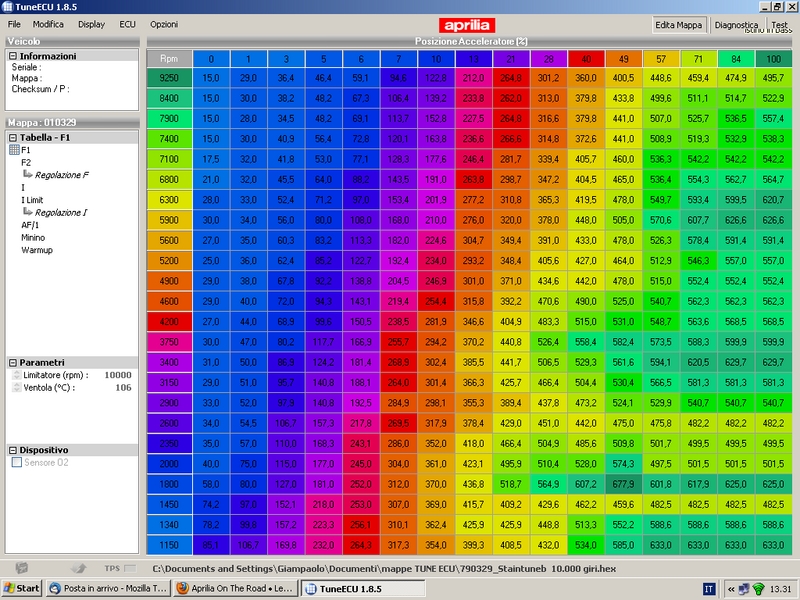
Task: Switch to Posta in arrivo Mozilla taskbar window
Action: 107,588
